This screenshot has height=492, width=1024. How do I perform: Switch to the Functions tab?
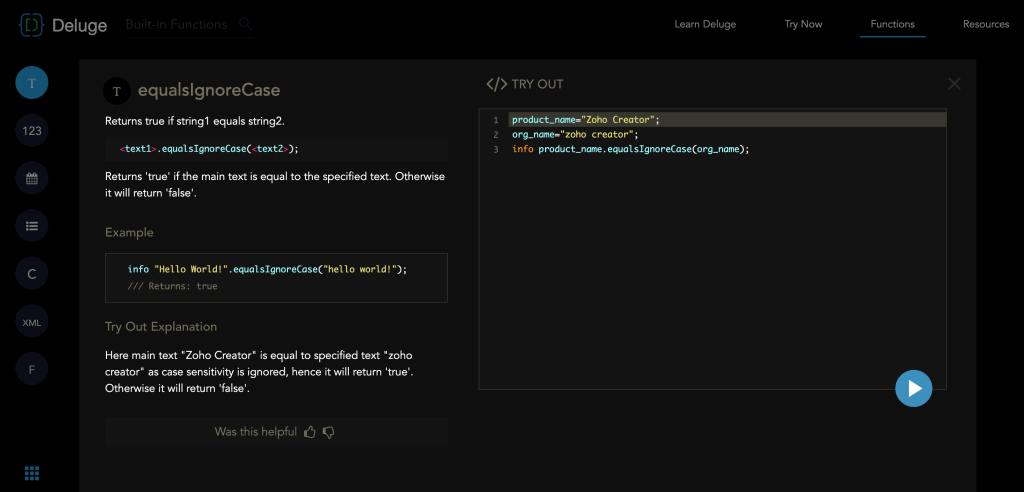[892, 24]
